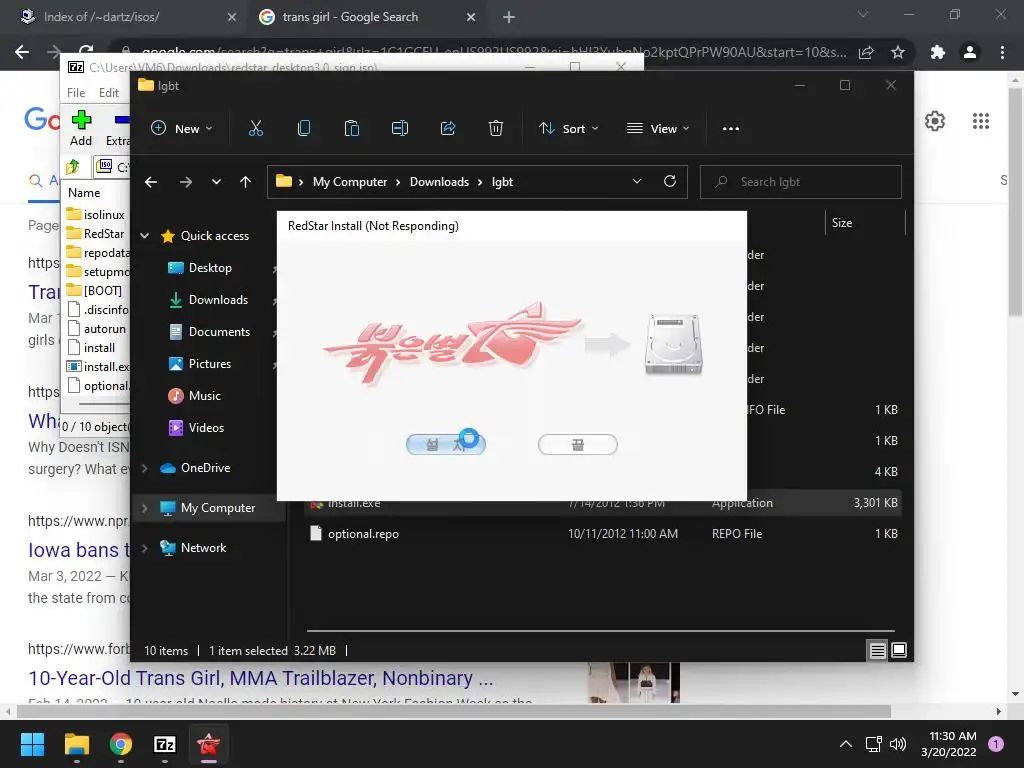Expand OneDrive tree node
This screenshot has height=768, width=1024.
coord(145,468)
